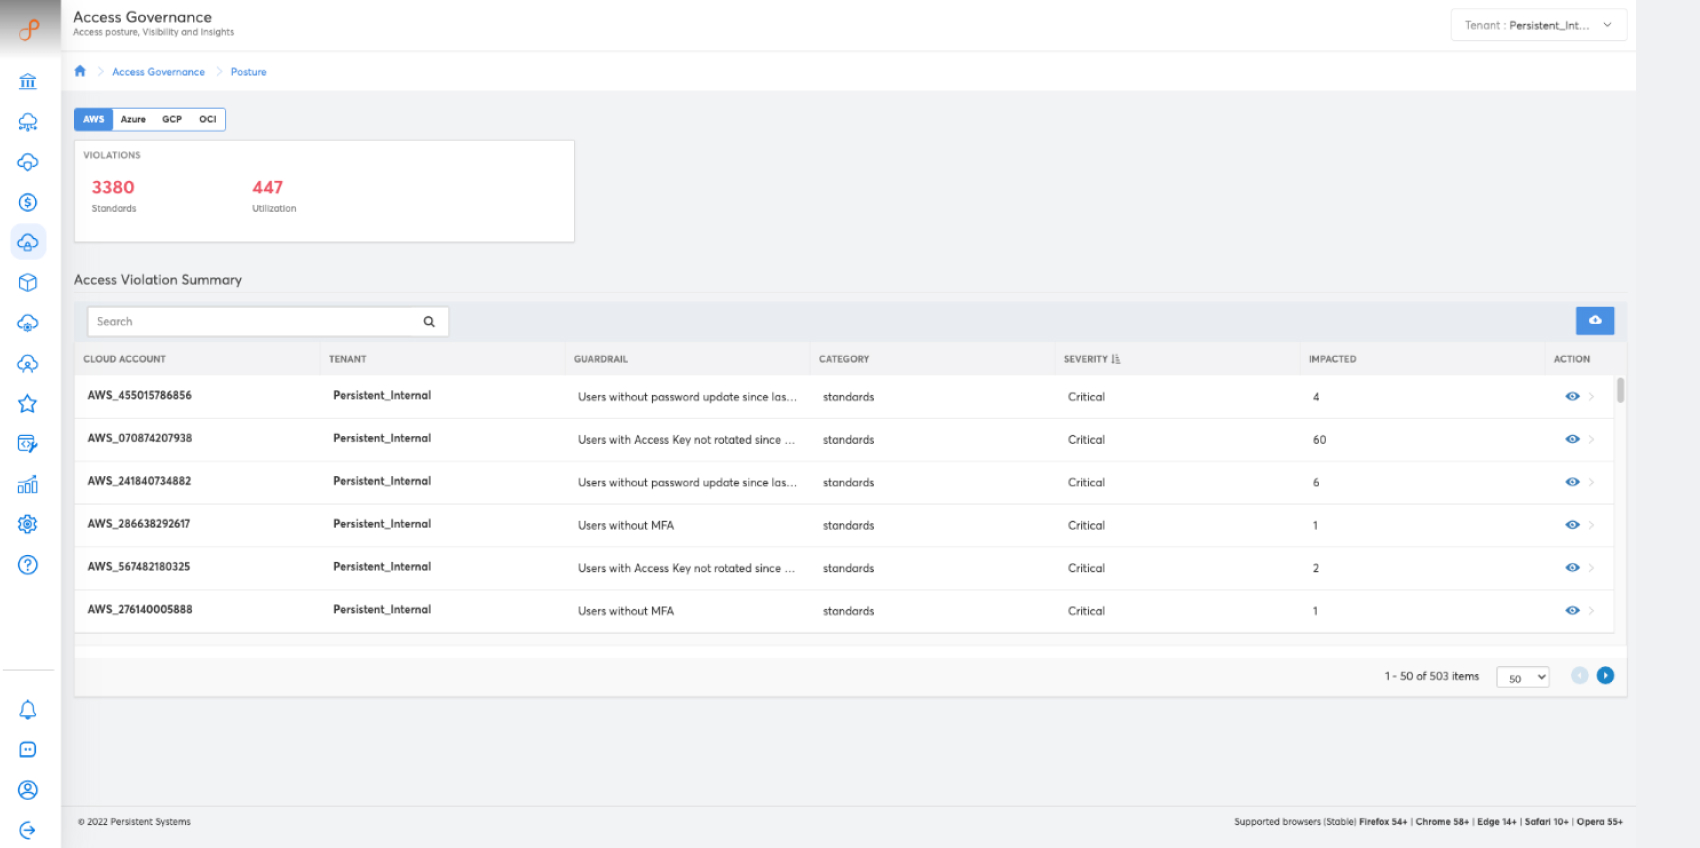The width and height of the screenshot is (1700, 848).
Task: Expand the chevron in the AWS_241840734882 row
Action: (x=1591, y=482)
